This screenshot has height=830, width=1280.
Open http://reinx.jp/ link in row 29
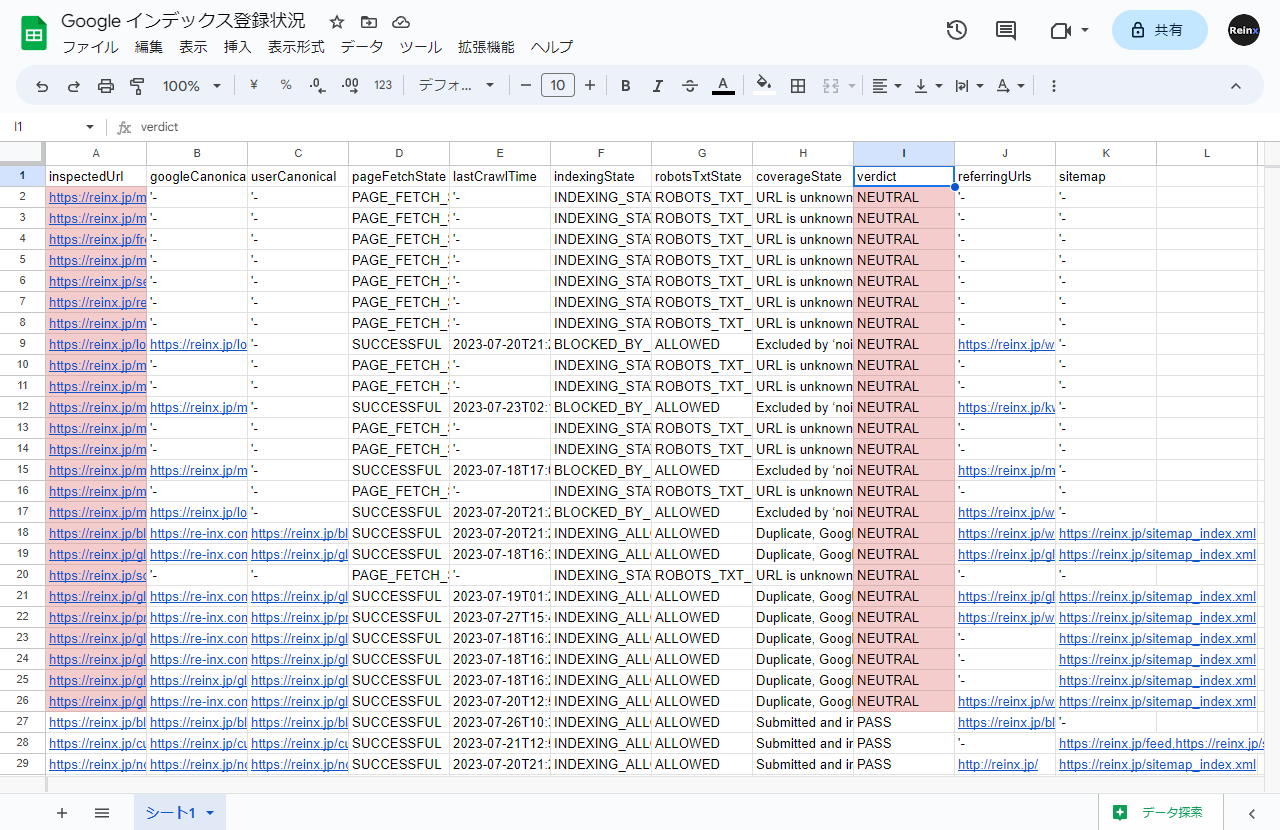coord(998,764)
